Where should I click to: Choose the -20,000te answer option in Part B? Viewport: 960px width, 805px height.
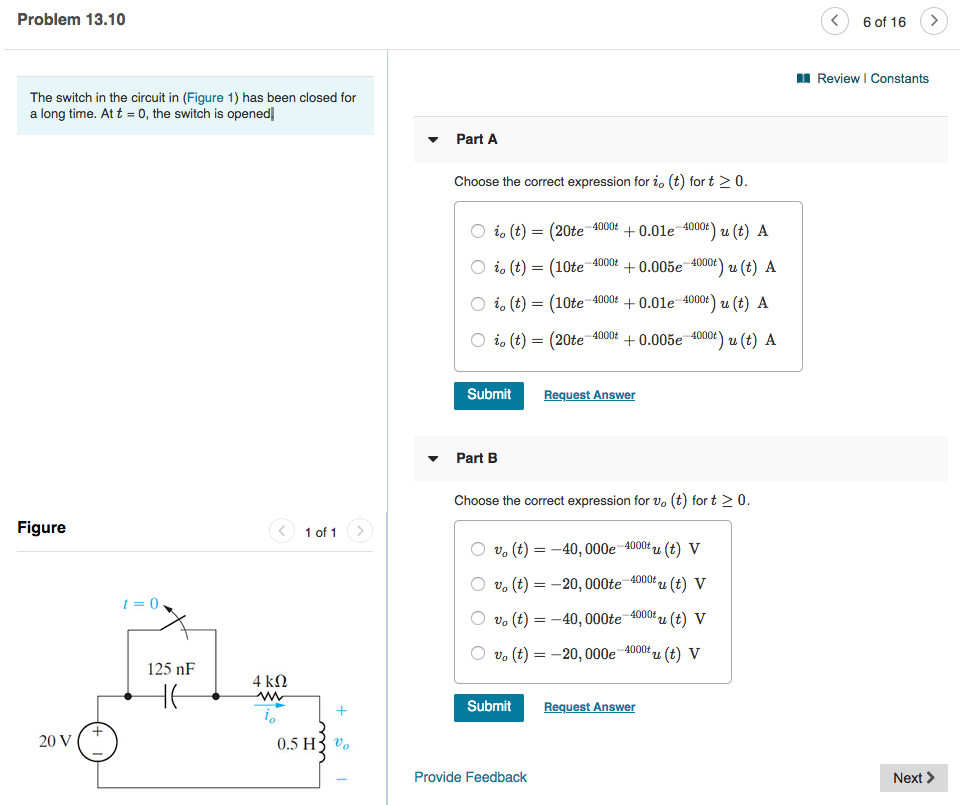tap(478, 584)
